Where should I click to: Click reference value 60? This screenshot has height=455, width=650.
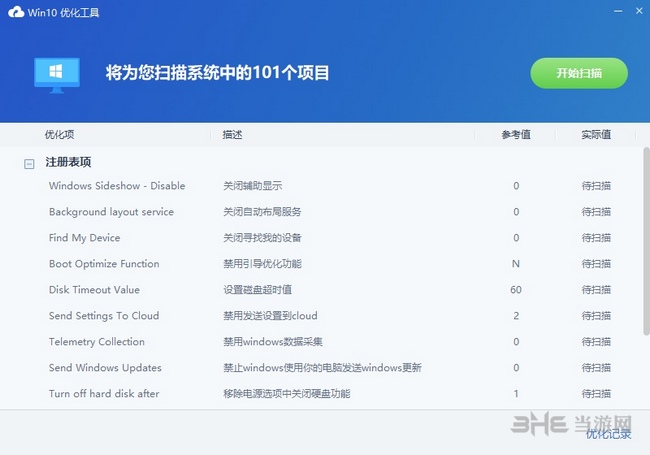(516, 290)
